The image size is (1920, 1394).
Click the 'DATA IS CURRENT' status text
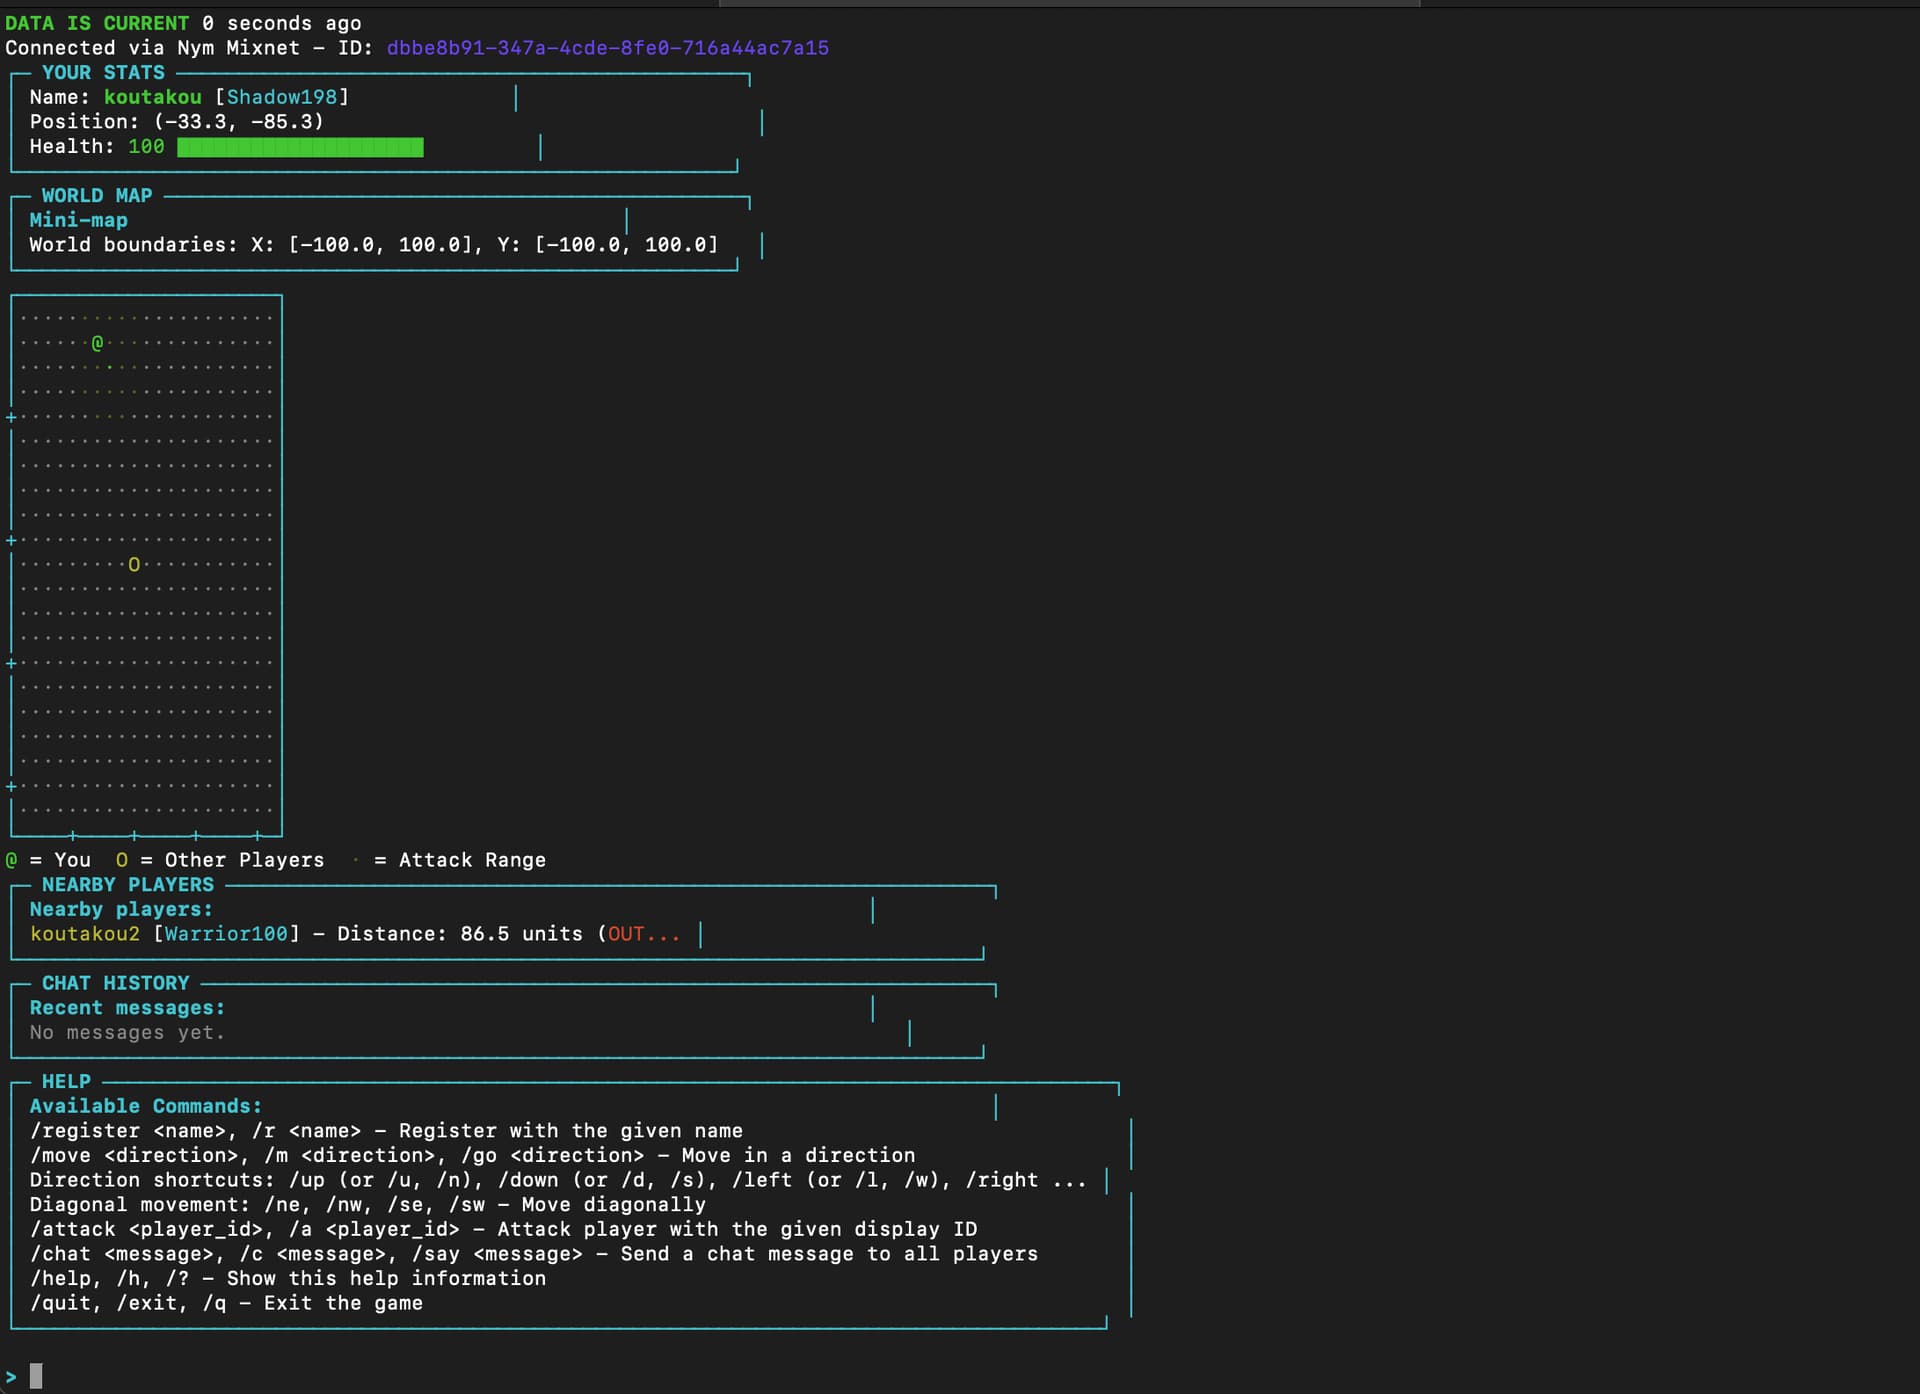pos(97,23)
